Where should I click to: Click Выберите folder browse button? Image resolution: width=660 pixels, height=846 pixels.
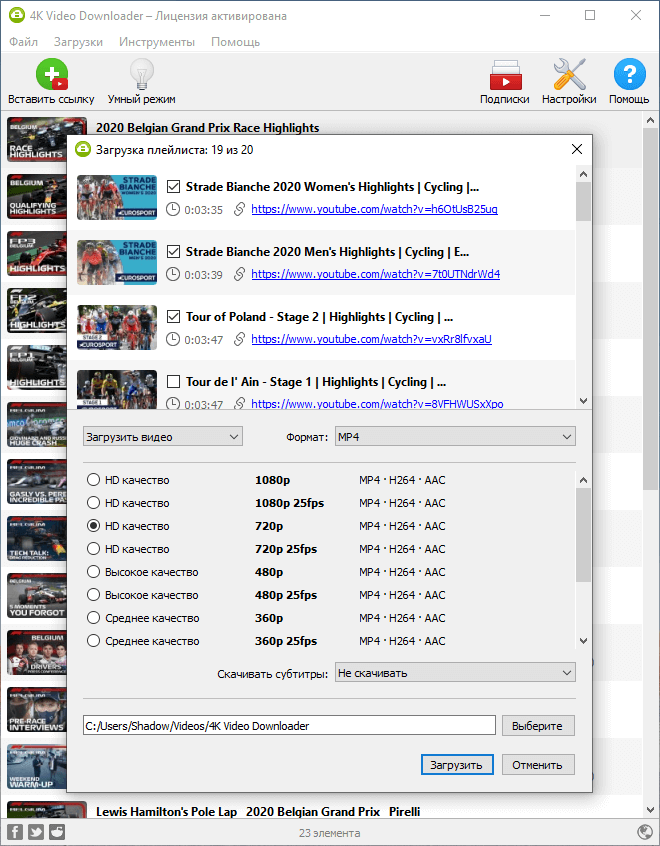(x=538, y=726)
